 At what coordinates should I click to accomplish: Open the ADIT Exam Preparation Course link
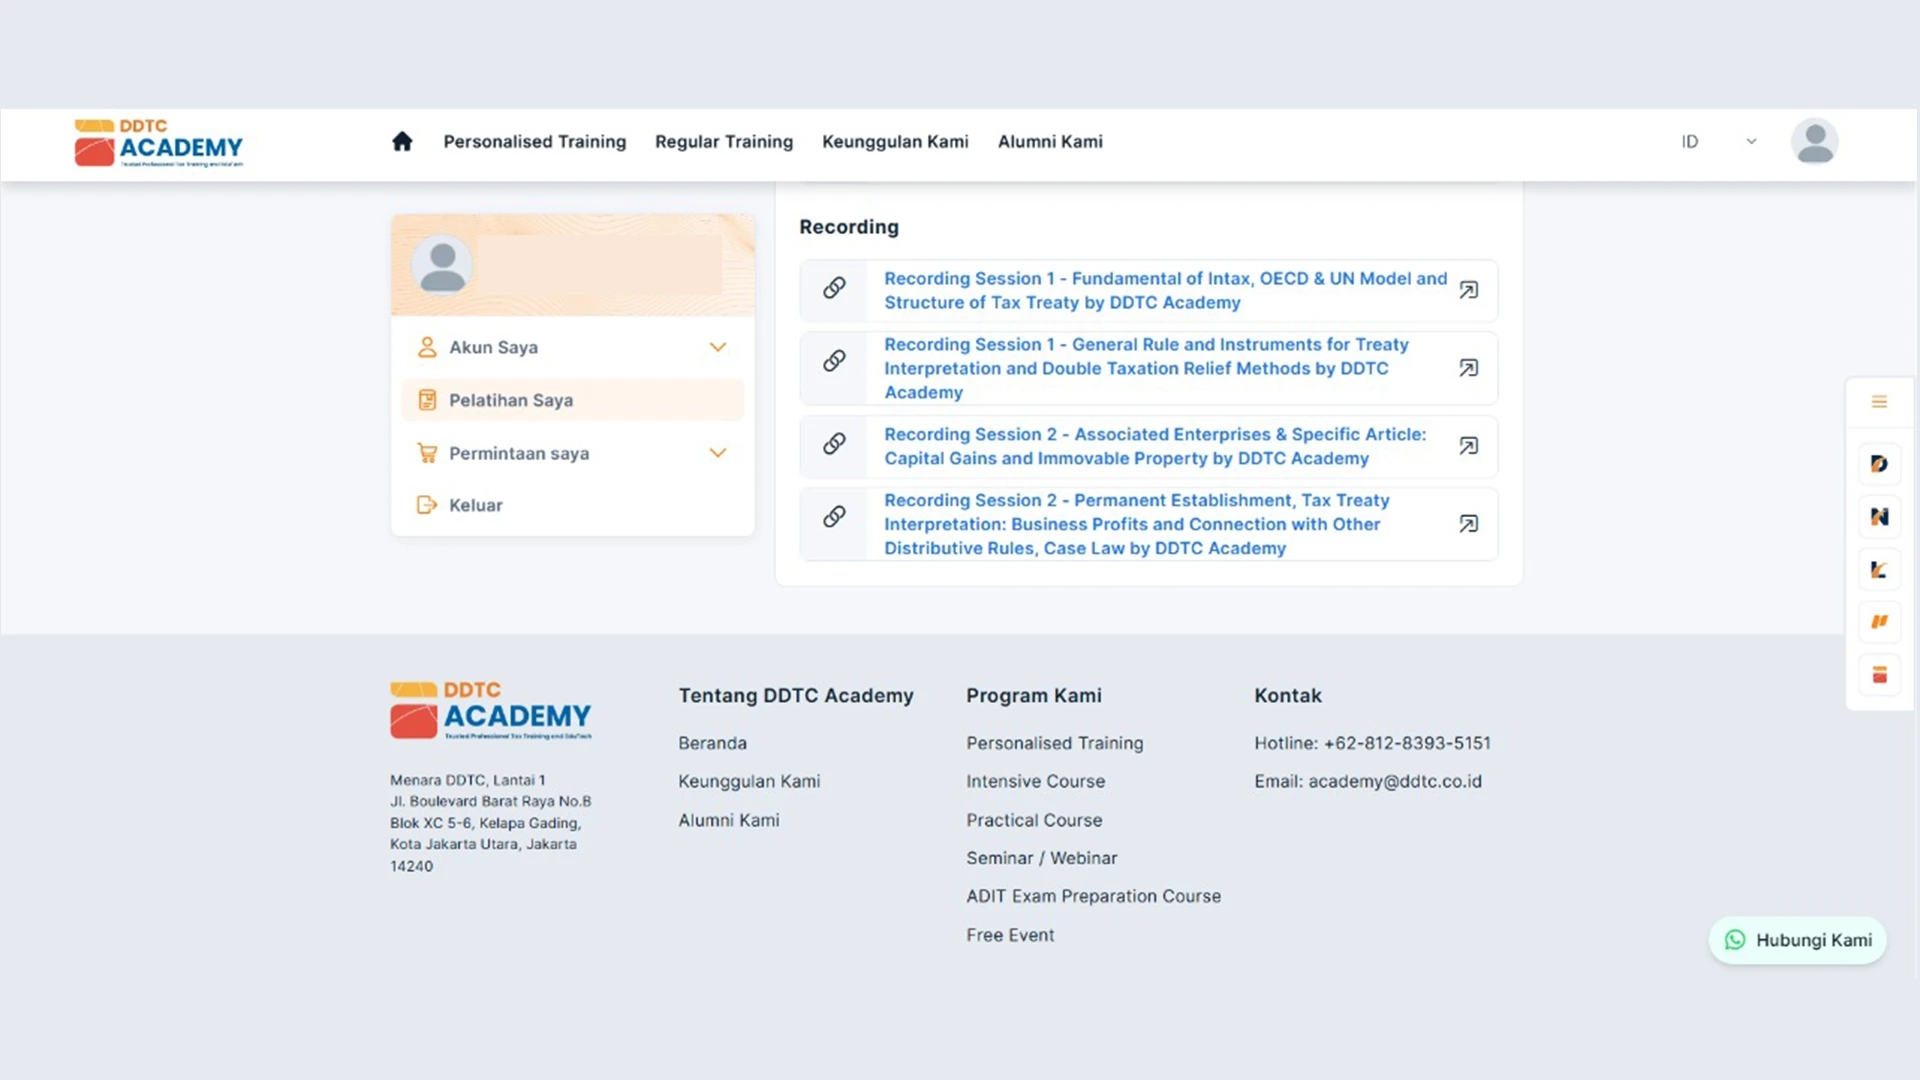pyautogui.click(x=1093, y=896)
